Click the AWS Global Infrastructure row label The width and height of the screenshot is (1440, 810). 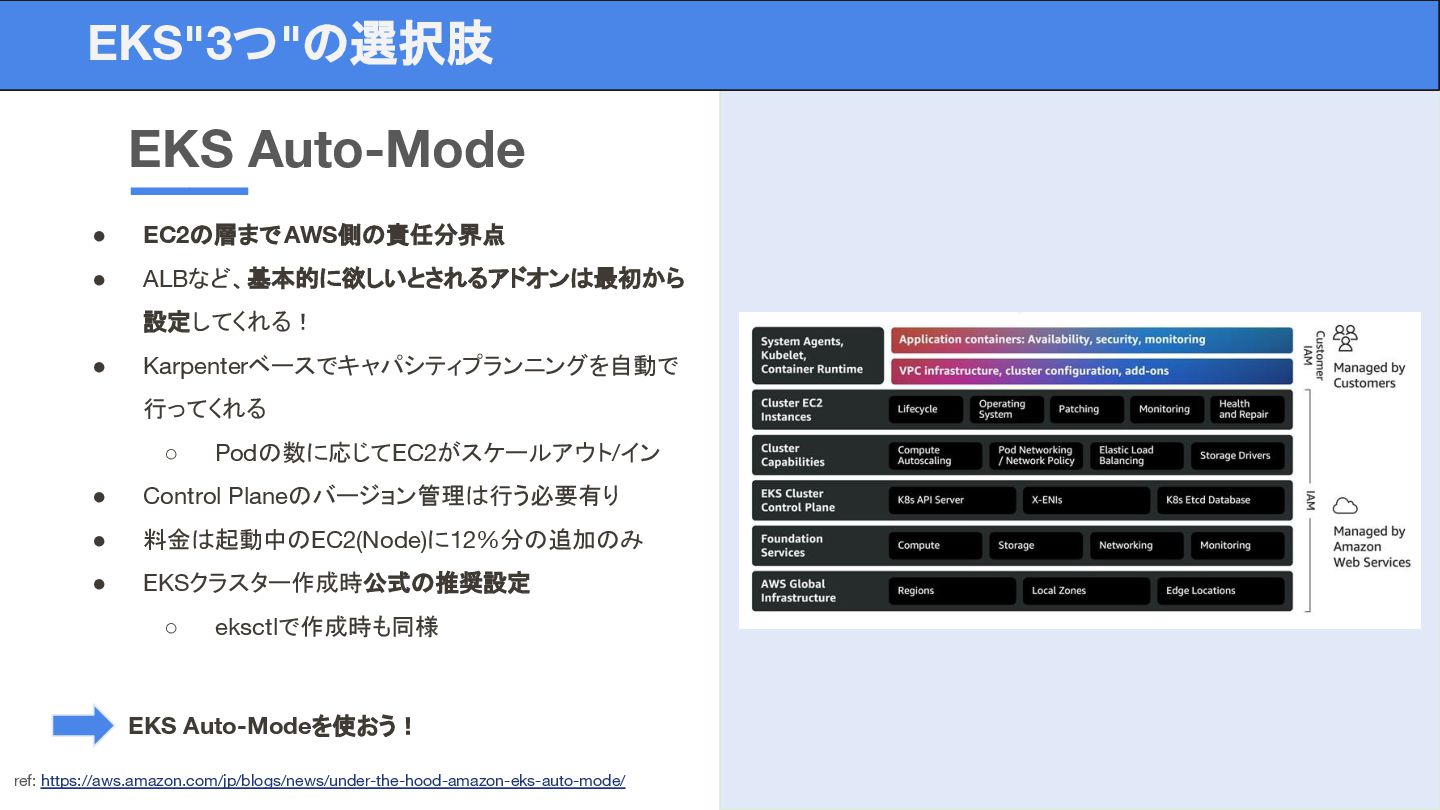tap(798, 591)
